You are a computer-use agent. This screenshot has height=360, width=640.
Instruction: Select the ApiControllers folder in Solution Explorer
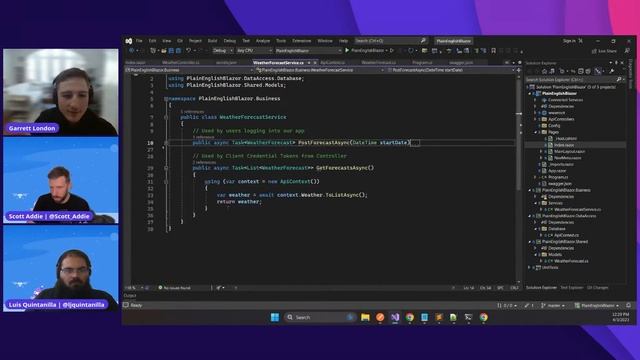click(561, 119)
